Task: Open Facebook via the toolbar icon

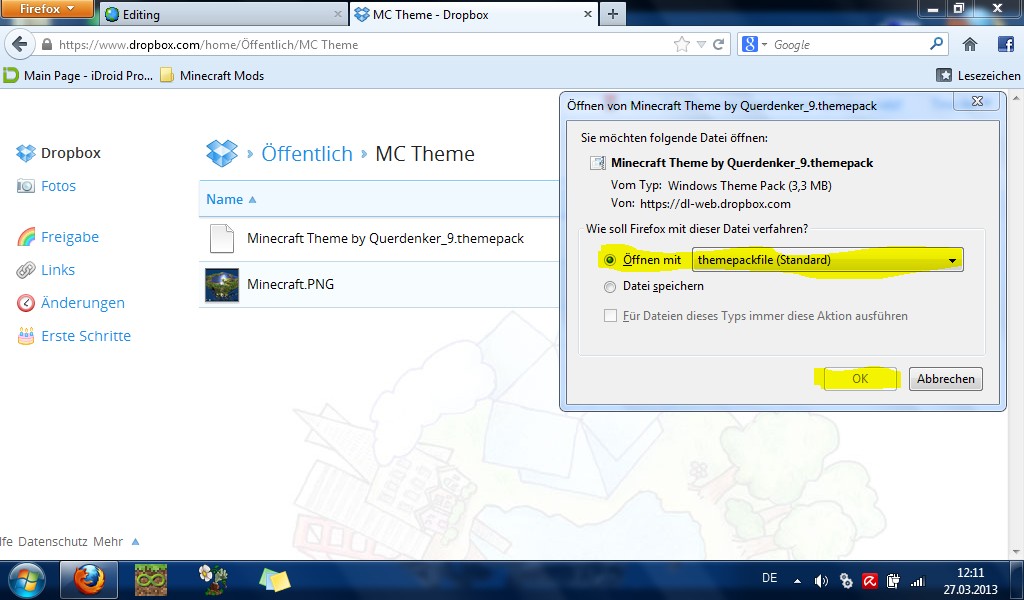Action: point(1005,44)
